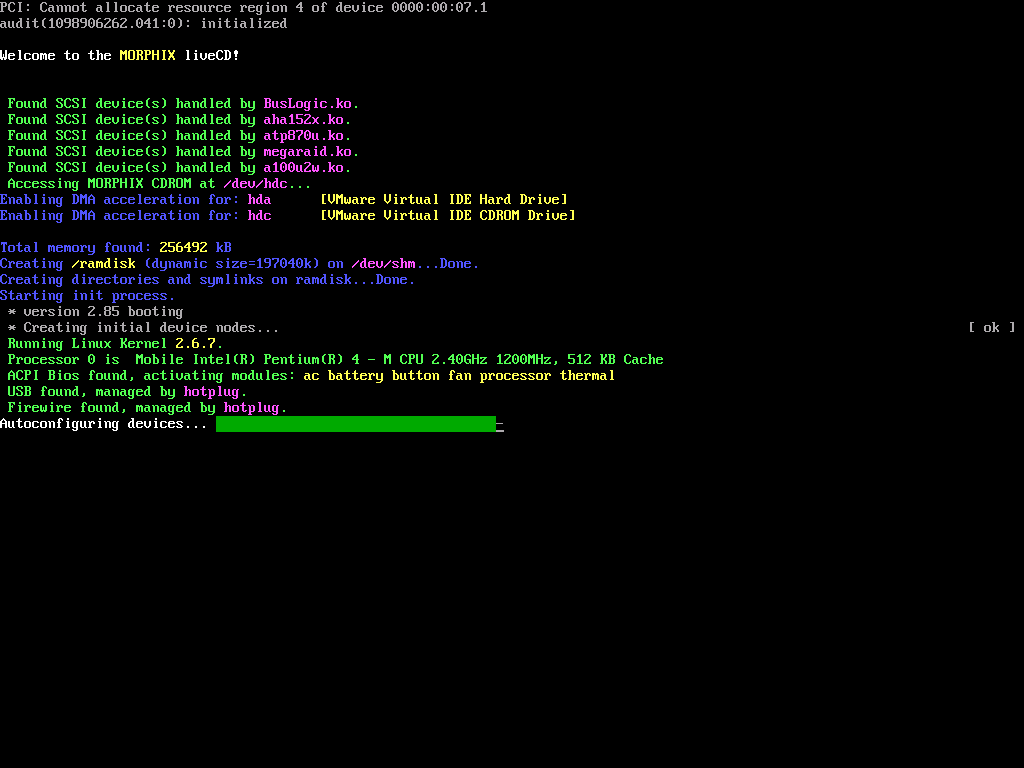This screenshot has height=768, width=1024.
Task: Click the 'Welcome to the MORPHIX liveCD!' line
Action: (120, 56)
